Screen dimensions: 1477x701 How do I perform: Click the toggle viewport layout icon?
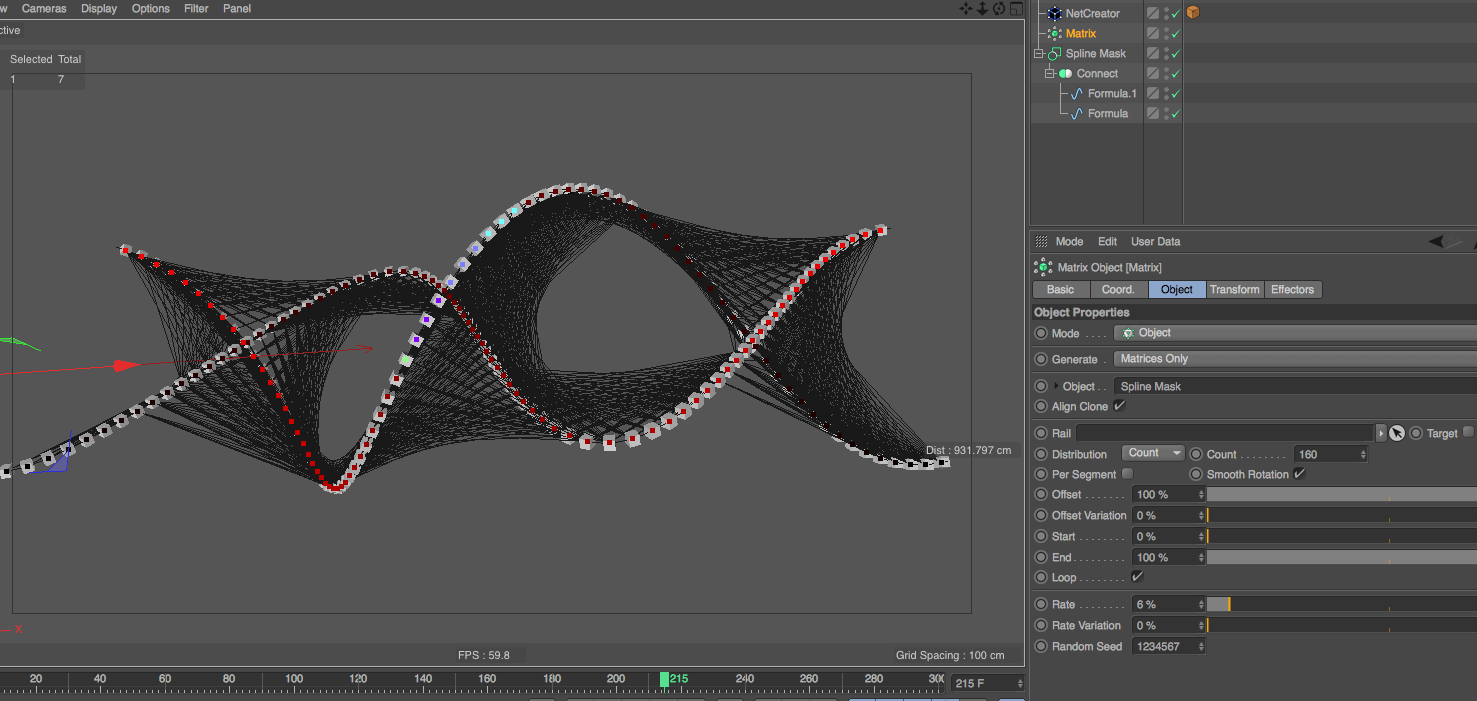click(x=1016, y=9)
